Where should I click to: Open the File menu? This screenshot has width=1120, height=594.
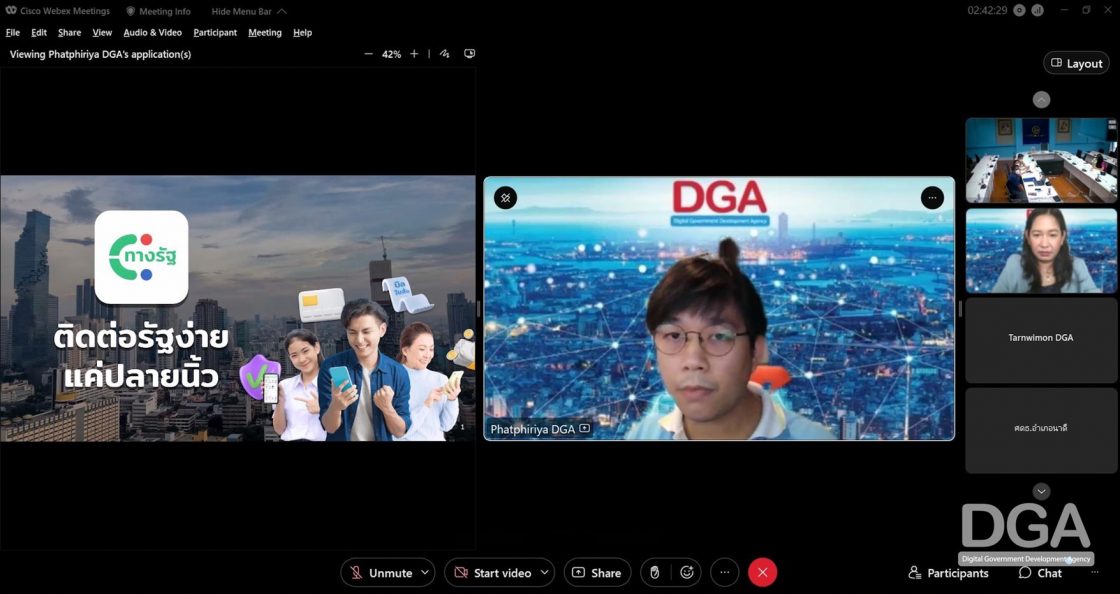pos(13,33)
